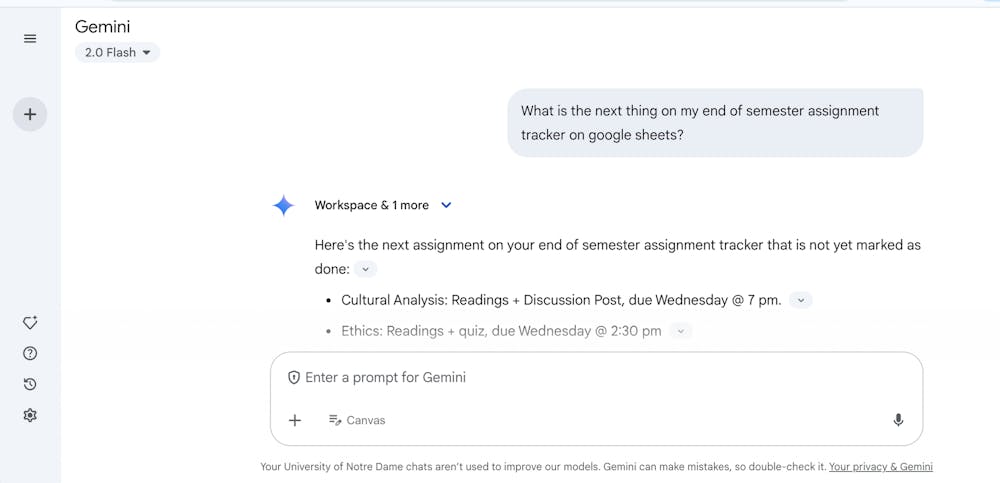Expand the chevron after 'done:' text
The height and width of the screenshot is (483, 1000).
(x=366, y=269)
